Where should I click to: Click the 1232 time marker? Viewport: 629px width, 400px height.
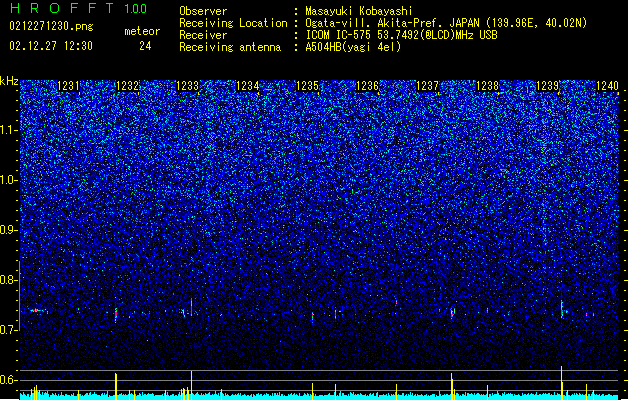(x=127, y=86)
